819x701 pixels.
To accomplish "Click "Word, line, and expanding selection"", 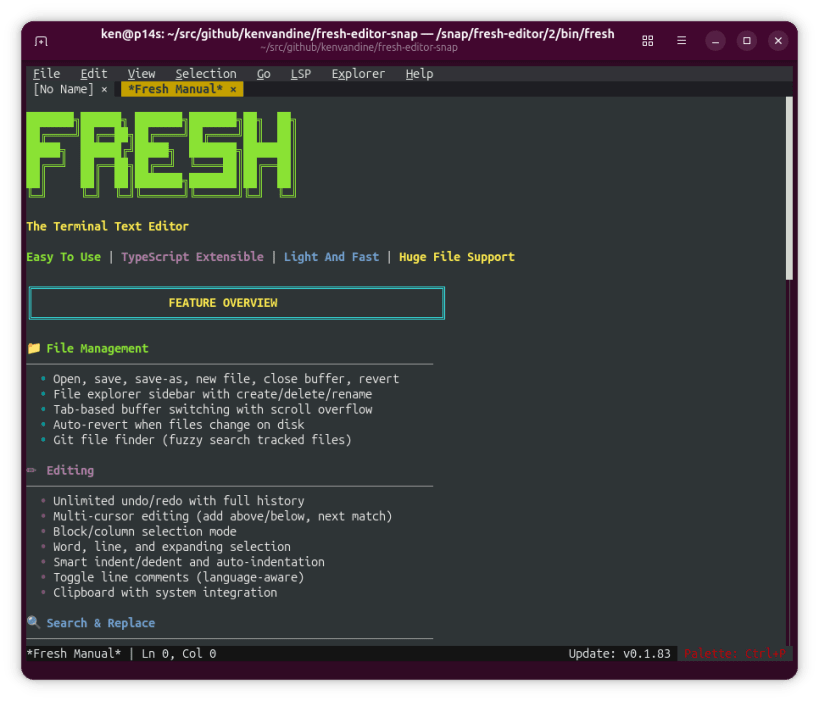I will 172,546.
